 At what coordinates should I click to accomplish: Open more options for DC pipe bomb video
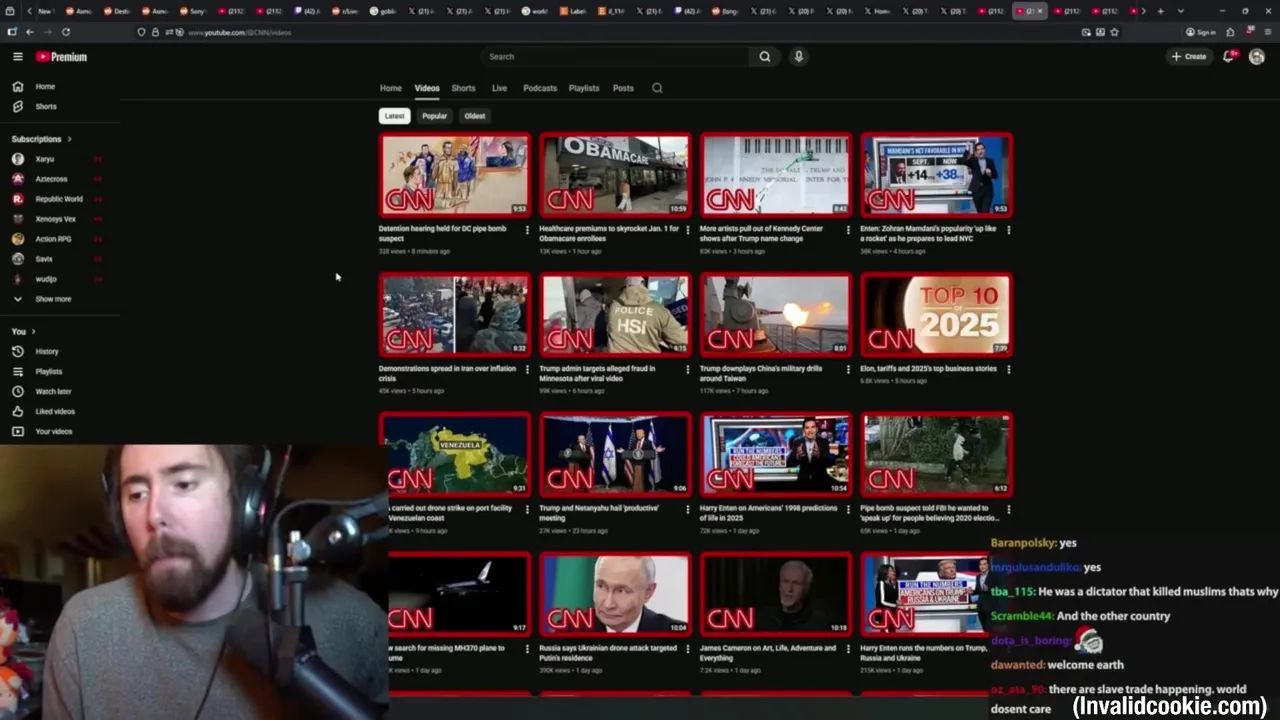coord(526,230)
